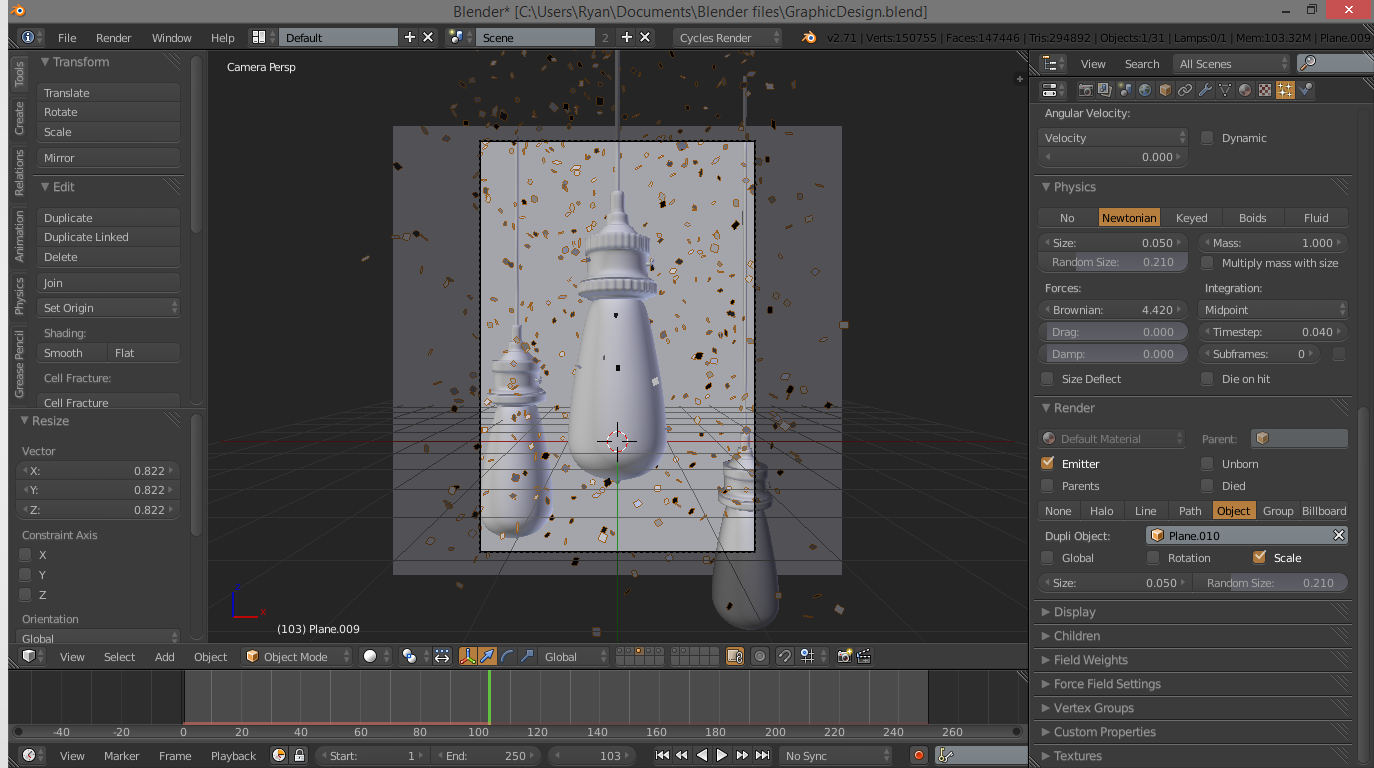Open the Scene properties tab
The image size is (1374, 768).
click(x=1125, y=90)
